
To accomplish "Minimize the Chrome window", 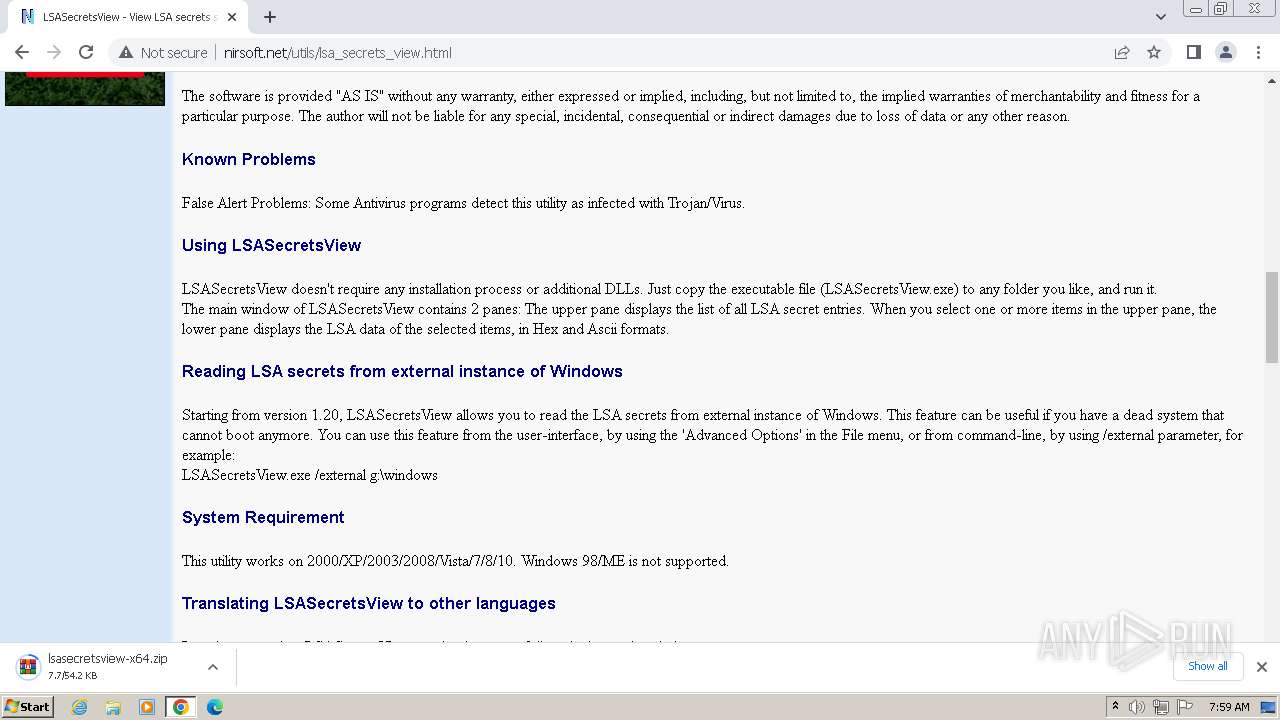I will click(1194, 9).
